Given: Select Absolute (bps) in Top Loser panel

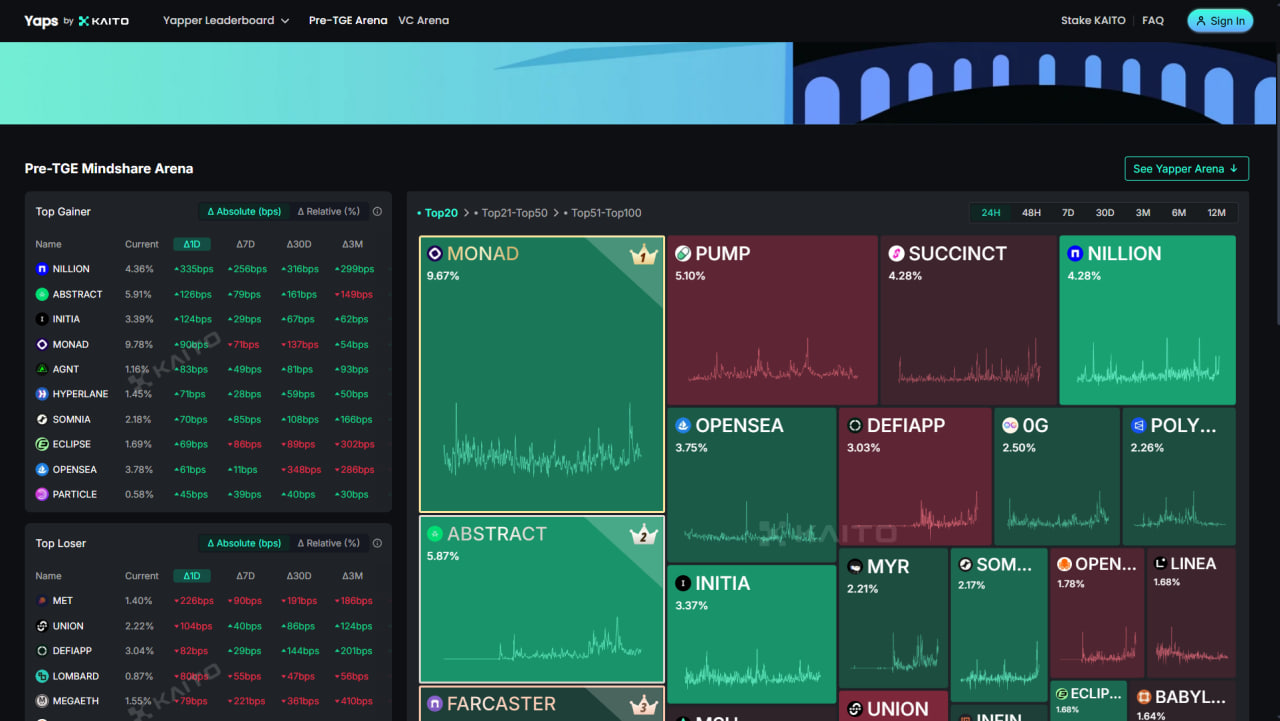Looking at the screenshot, I should [x=244, y=543].
